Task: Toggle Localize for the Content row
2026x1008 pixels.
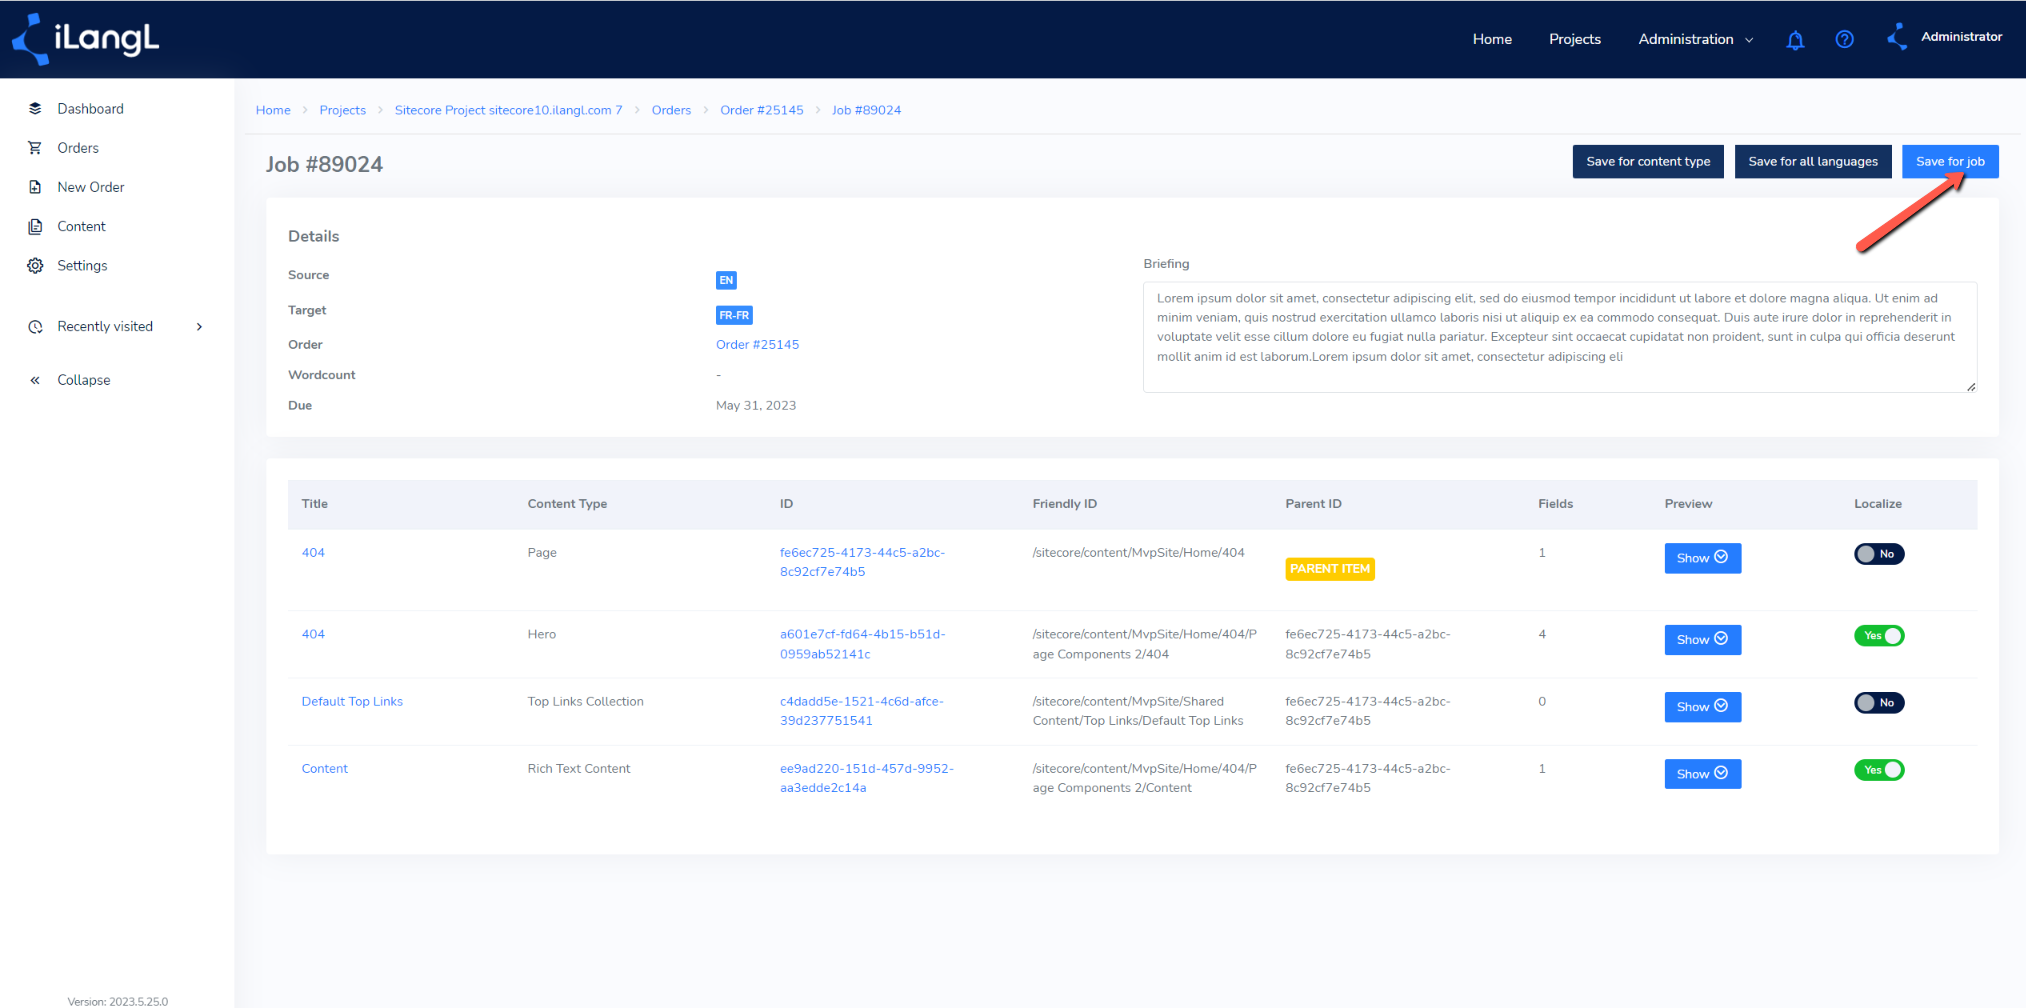Action: coord(1878,770)
